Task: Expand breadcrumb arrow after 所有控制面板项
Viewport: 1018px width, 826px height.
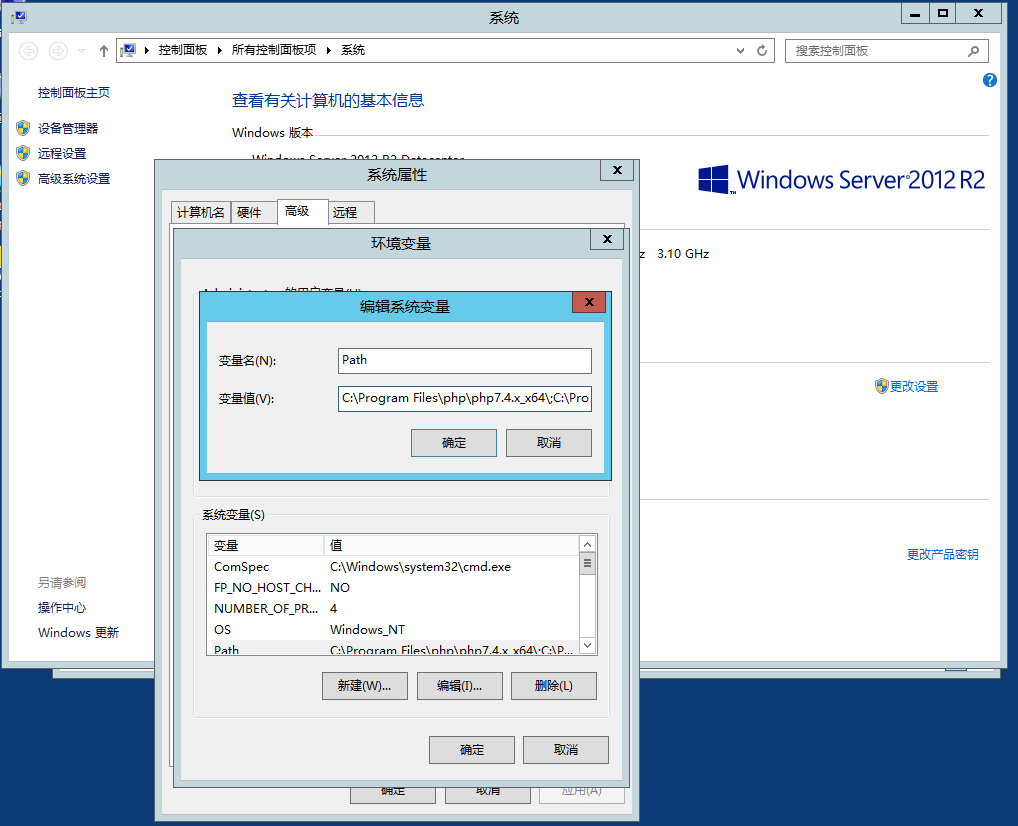Action: pyautogui.click(x=329, y=50)
